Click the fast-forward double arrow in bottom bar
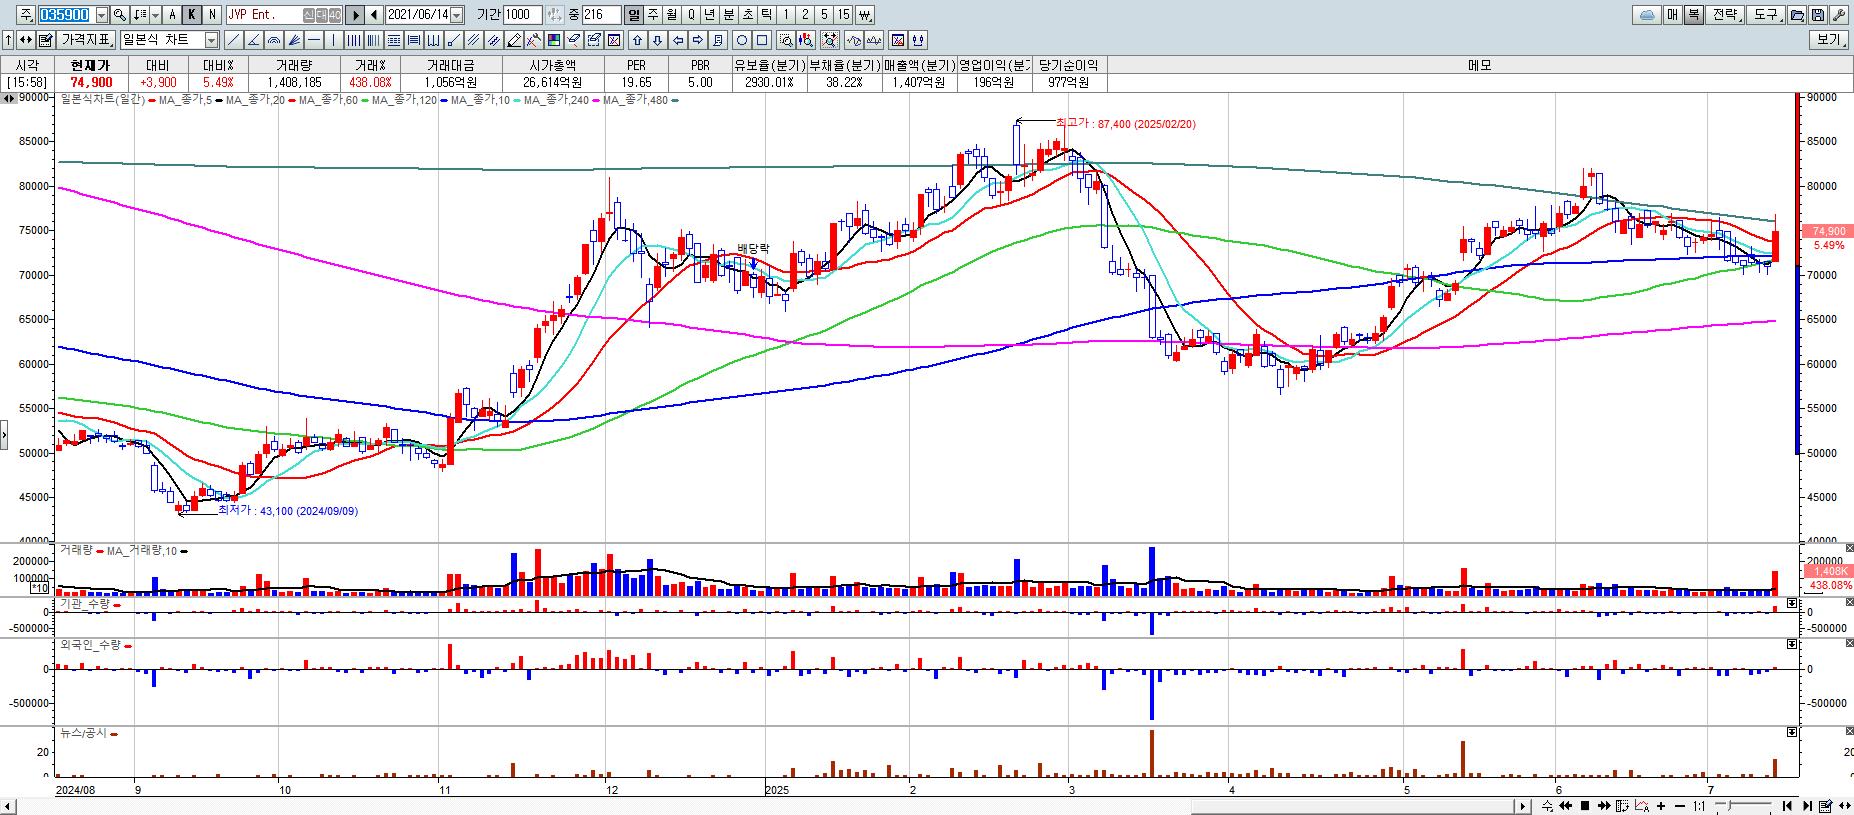1854x815 pixels. pos(1604,806)
